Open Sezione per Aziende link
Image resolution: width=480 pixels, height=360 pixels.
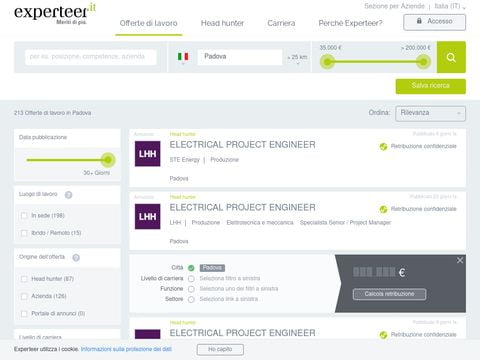394,6
